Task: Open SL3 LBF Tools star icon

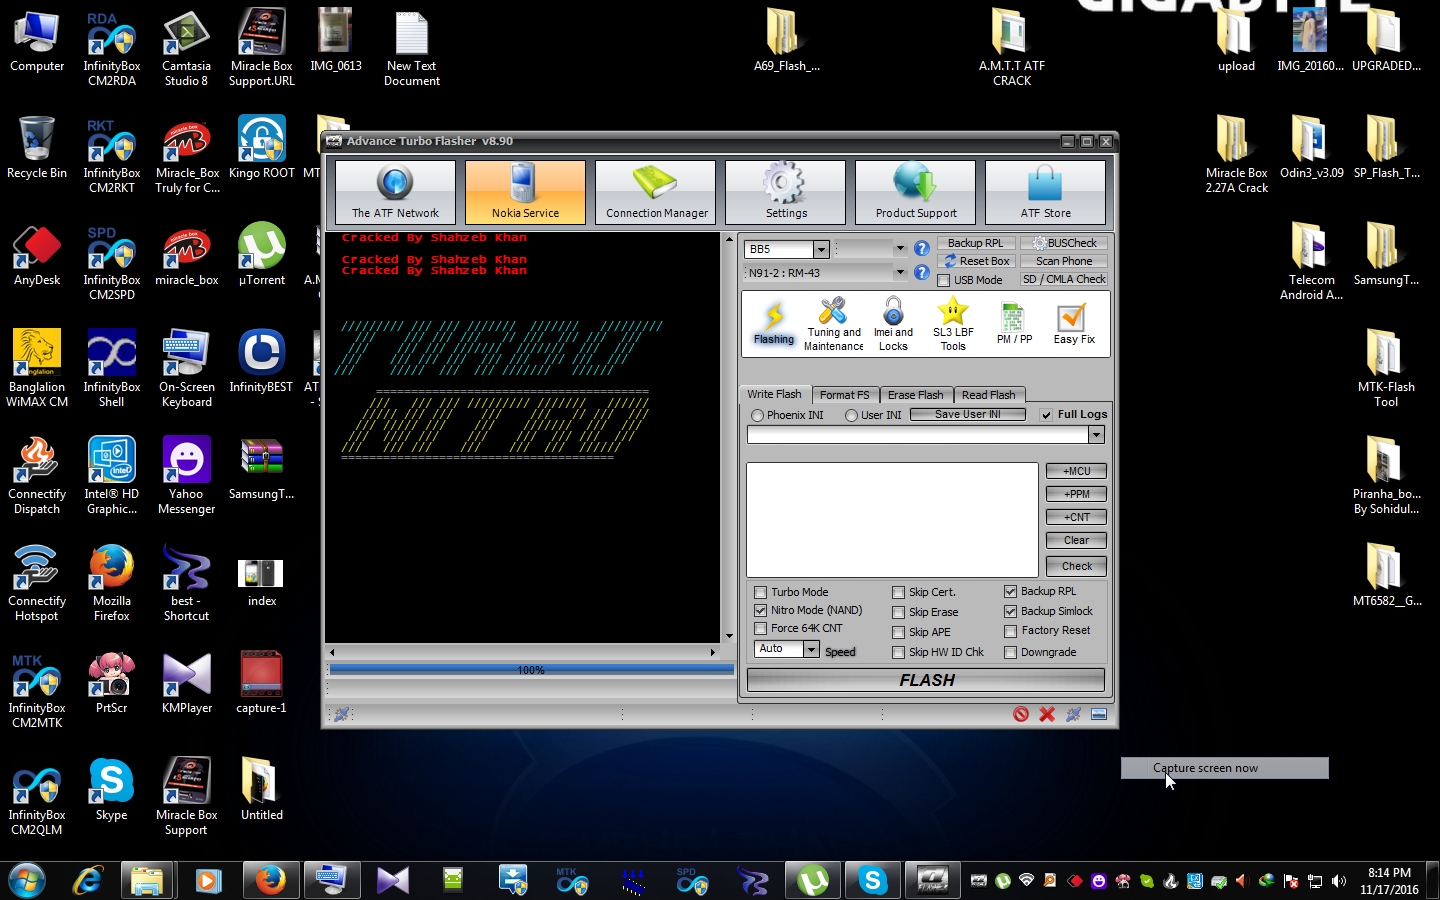Action: pyautogui.click(x=953, y=324)
